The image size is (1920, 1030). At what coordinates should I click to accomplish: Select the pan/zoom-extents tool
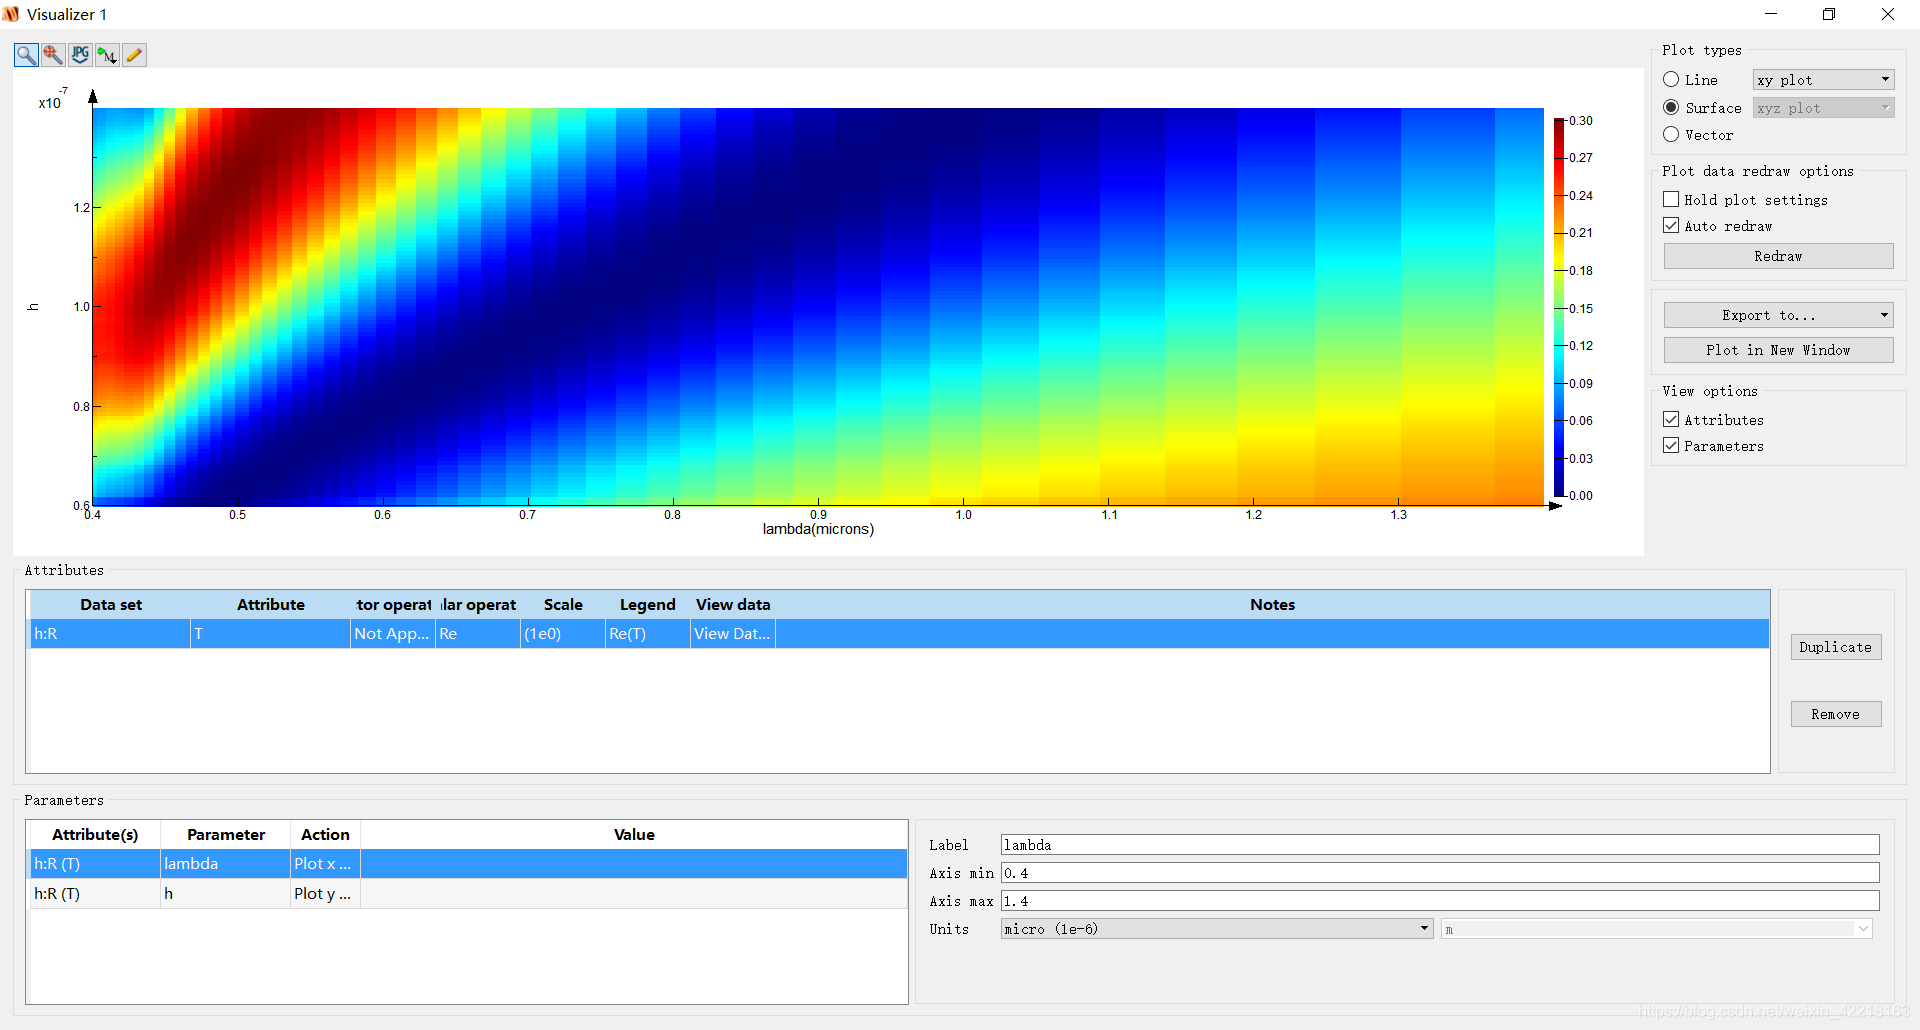(52, 55)
